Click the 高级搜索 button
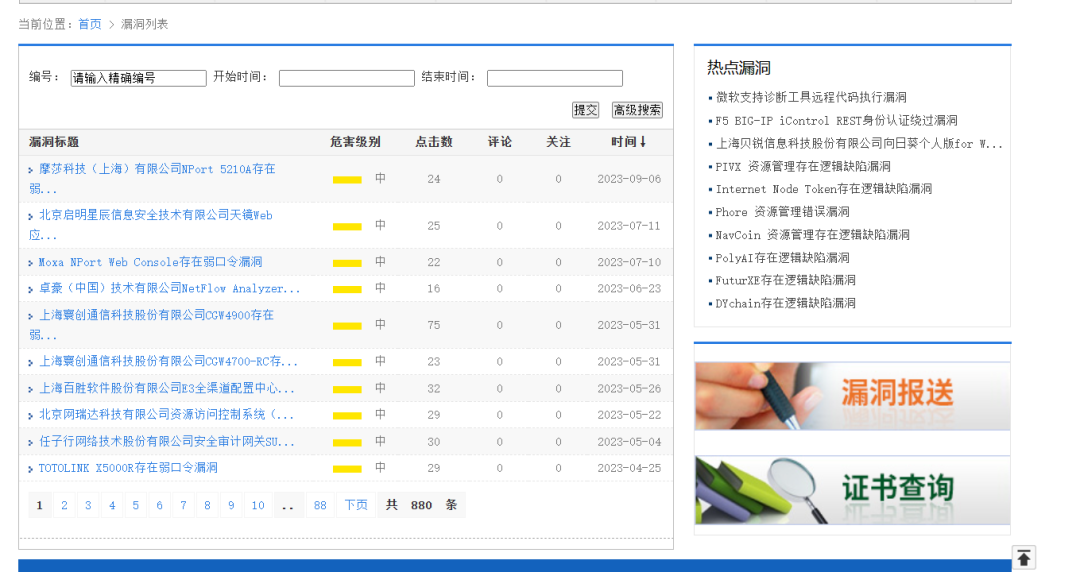The image size is (1080, 572). [637, 110]
